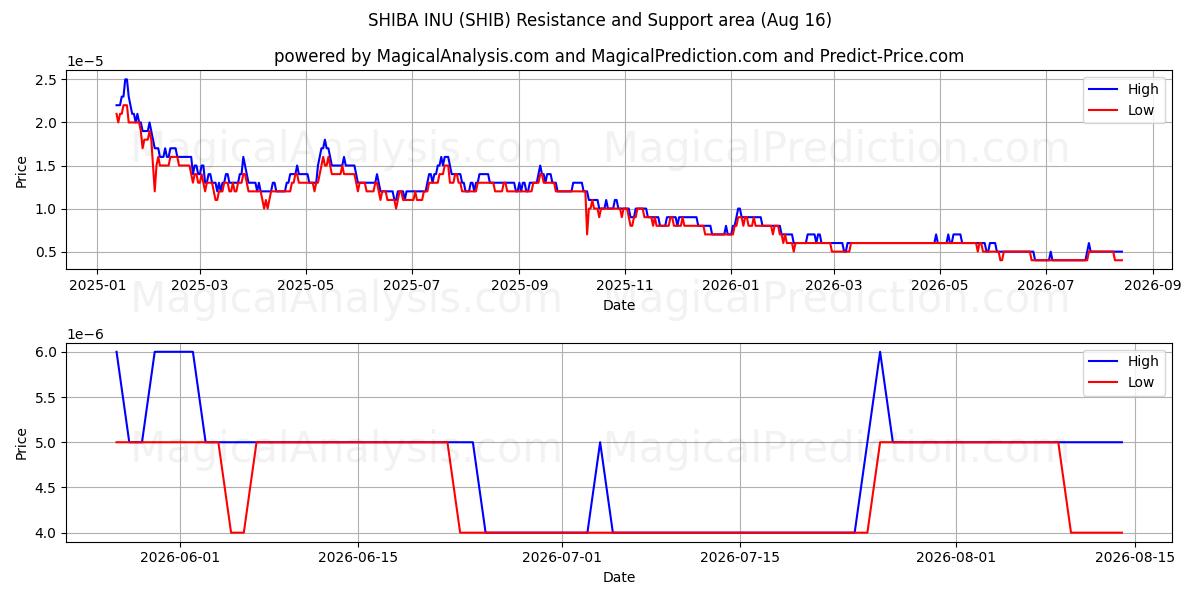Click the '2025-03' x-axis label
This screenshot has width=1200, height=600.
[200, 285]
